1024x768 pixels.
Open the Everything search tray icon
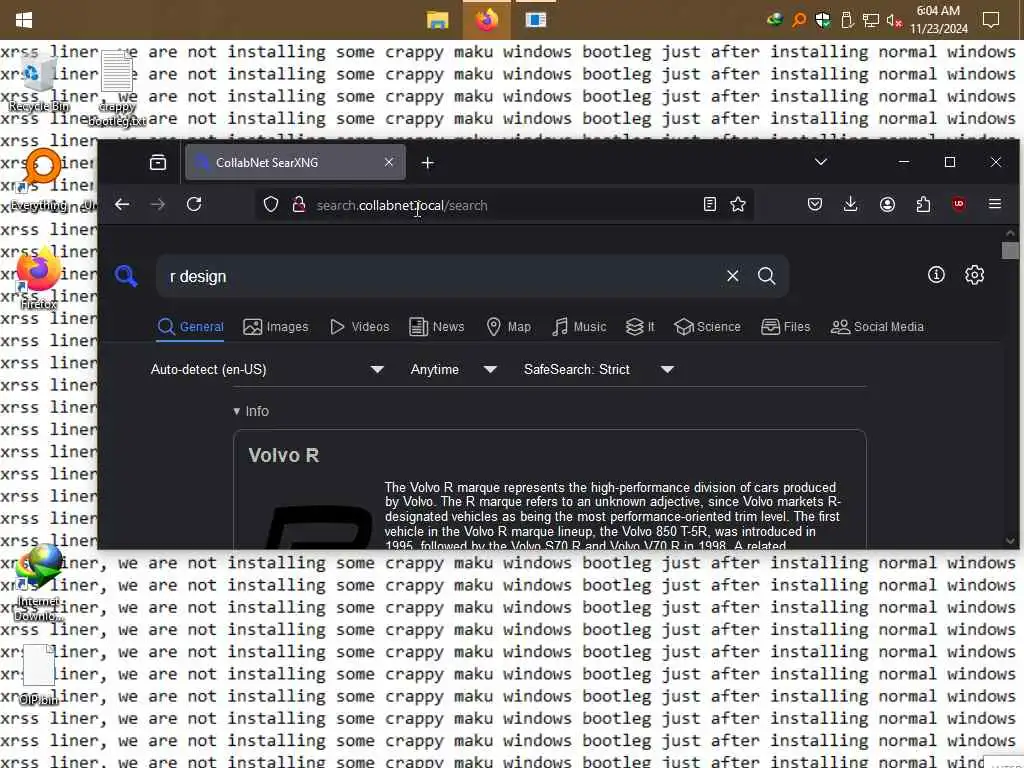[799, 20]
